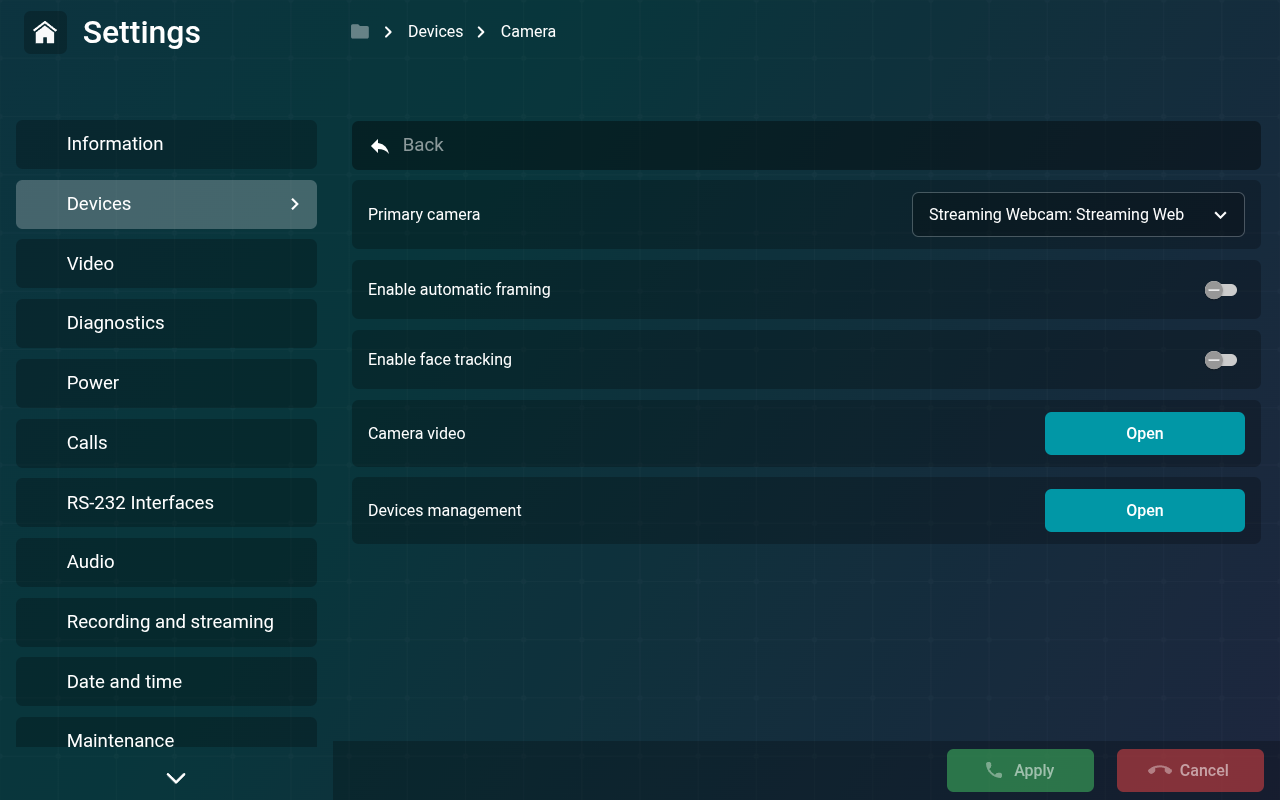Go to Devices via the breadcrumb
This screenshot has height=800, width=1280.
(435, 31)
